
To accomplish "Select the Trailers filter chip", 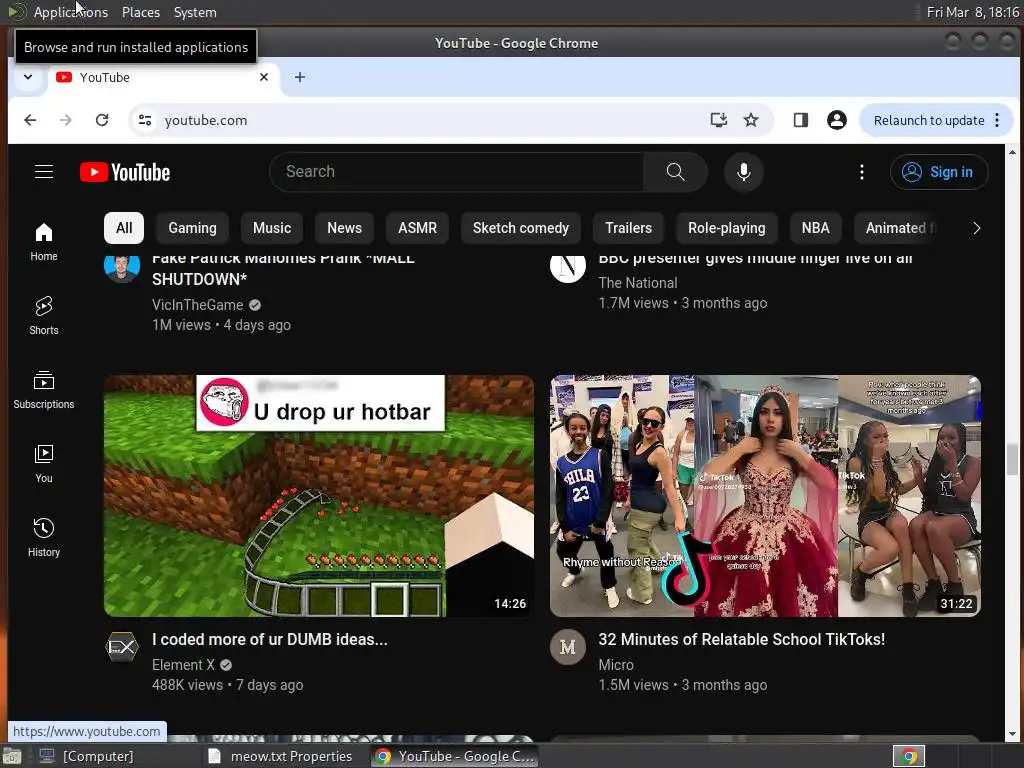I will coord(628,228).
